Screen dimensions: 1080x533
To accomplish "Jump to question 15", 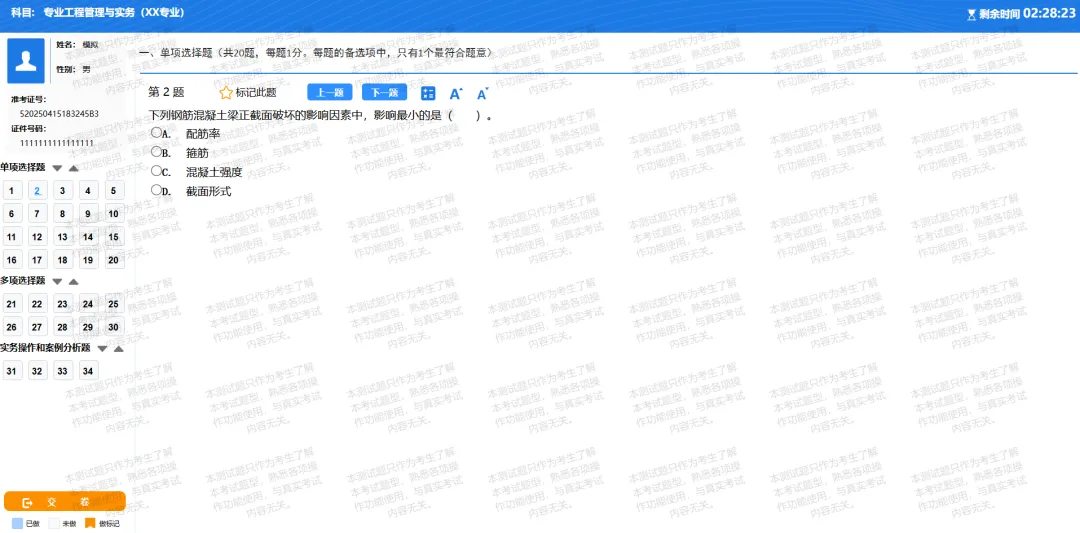I will (x=114, y=238).
